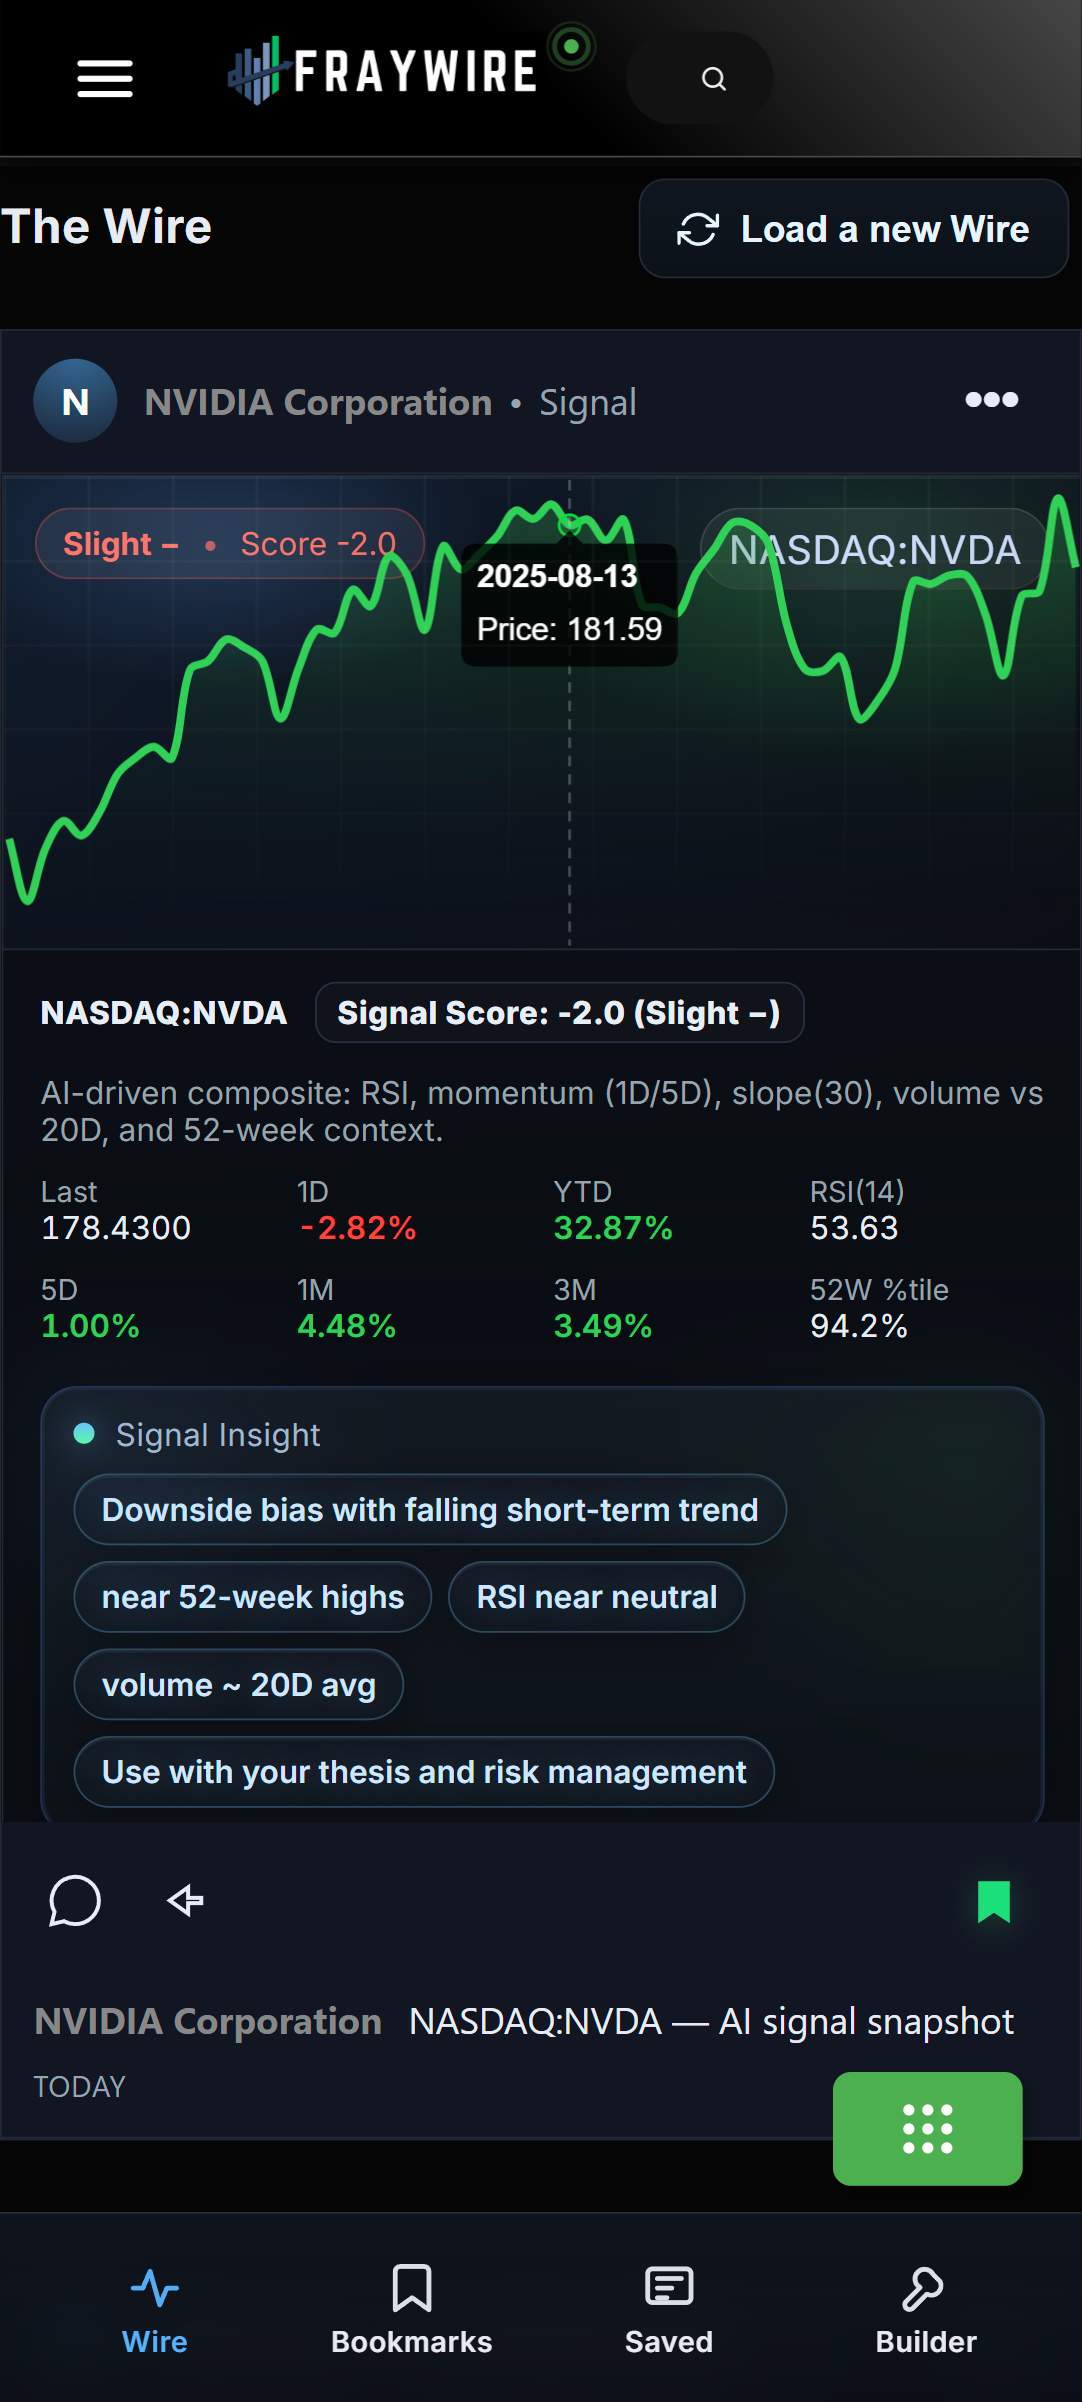Click Load a new Wire button
The width and height of the screenshot is (1082, 2402).
point(853,229)
